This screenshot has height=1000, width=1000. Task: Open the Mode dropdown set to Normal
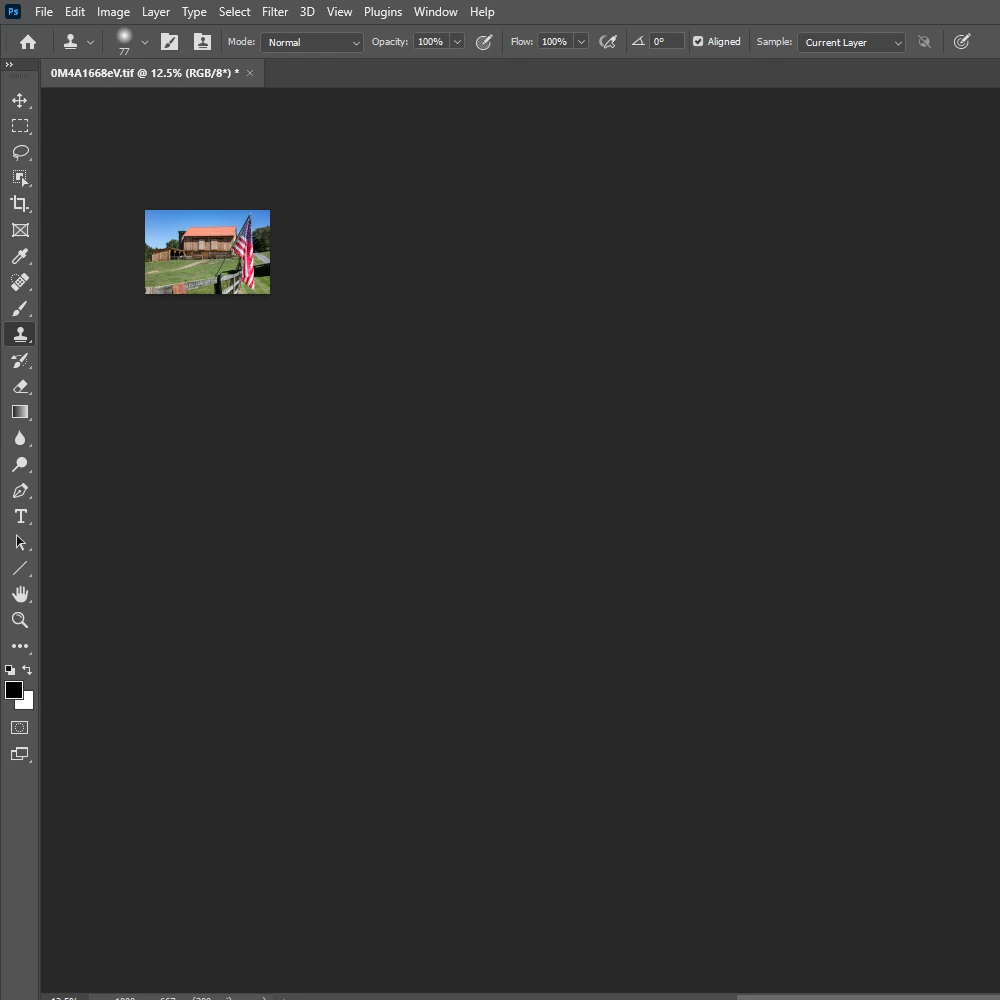pos(312,42)
